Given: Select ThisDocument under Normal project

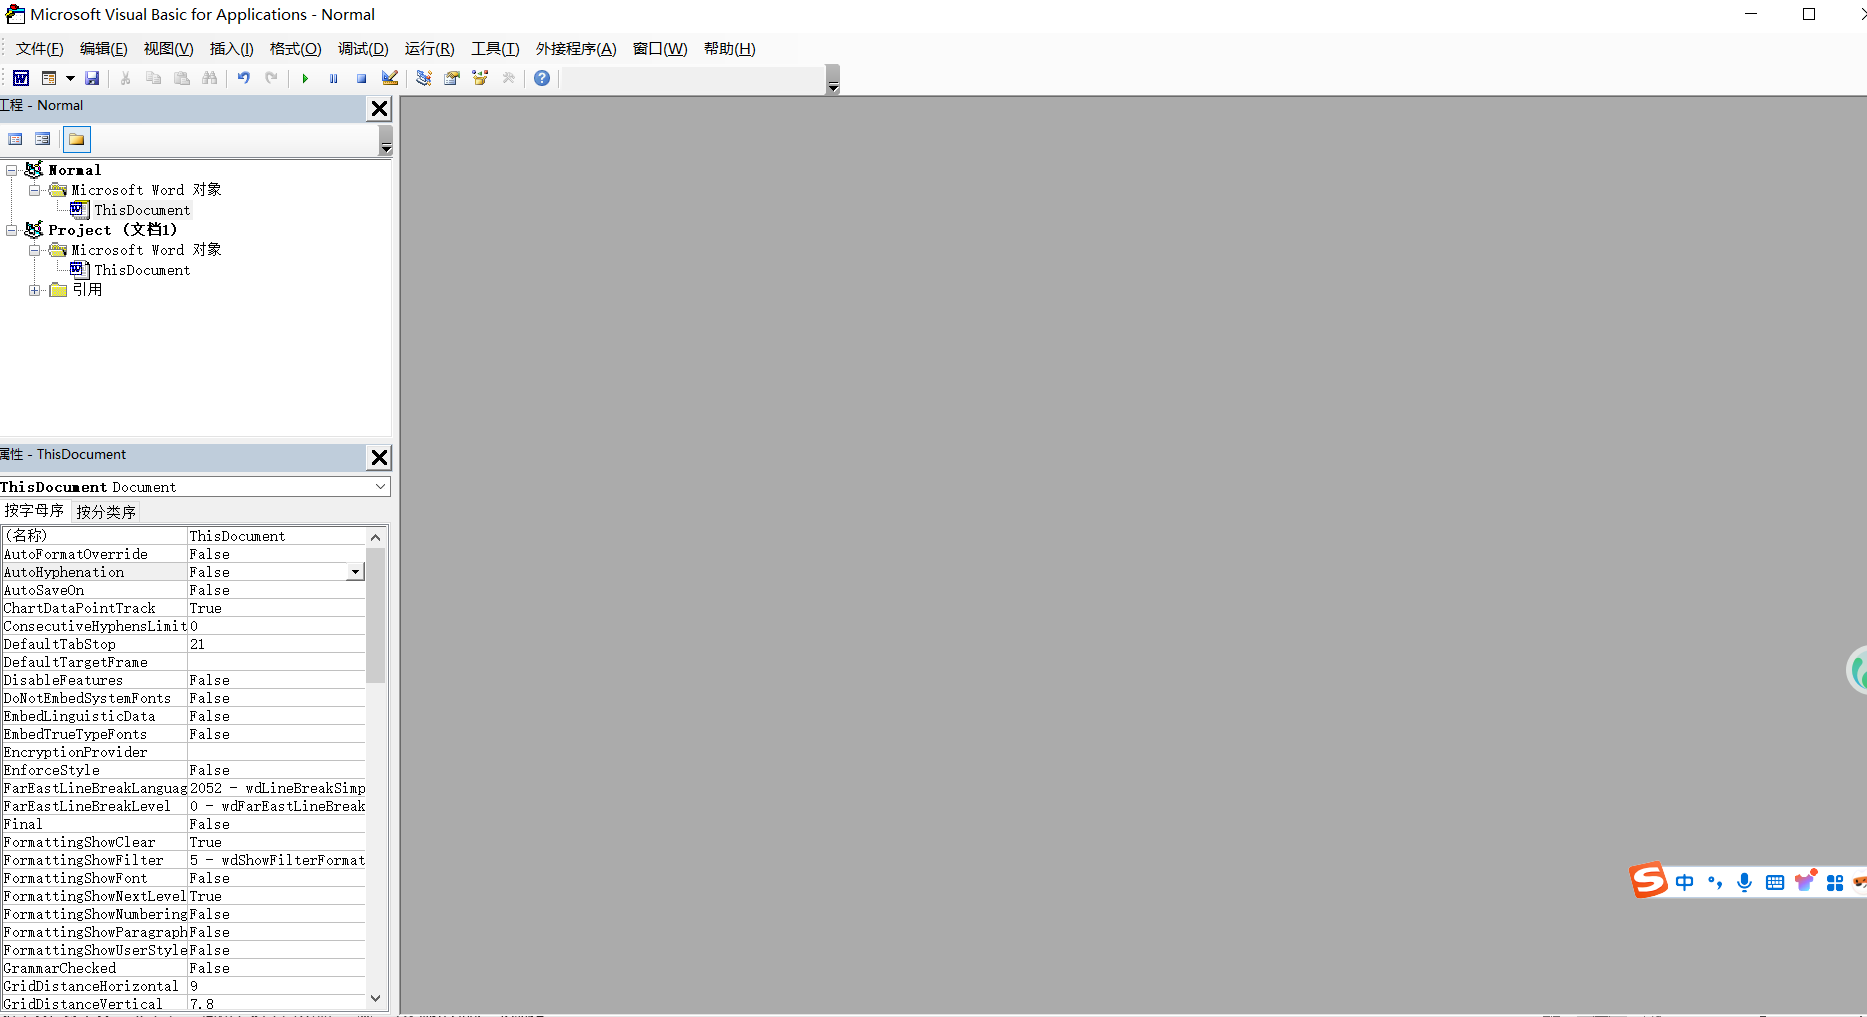Looking at the screenshot, I should click(142, 210).
